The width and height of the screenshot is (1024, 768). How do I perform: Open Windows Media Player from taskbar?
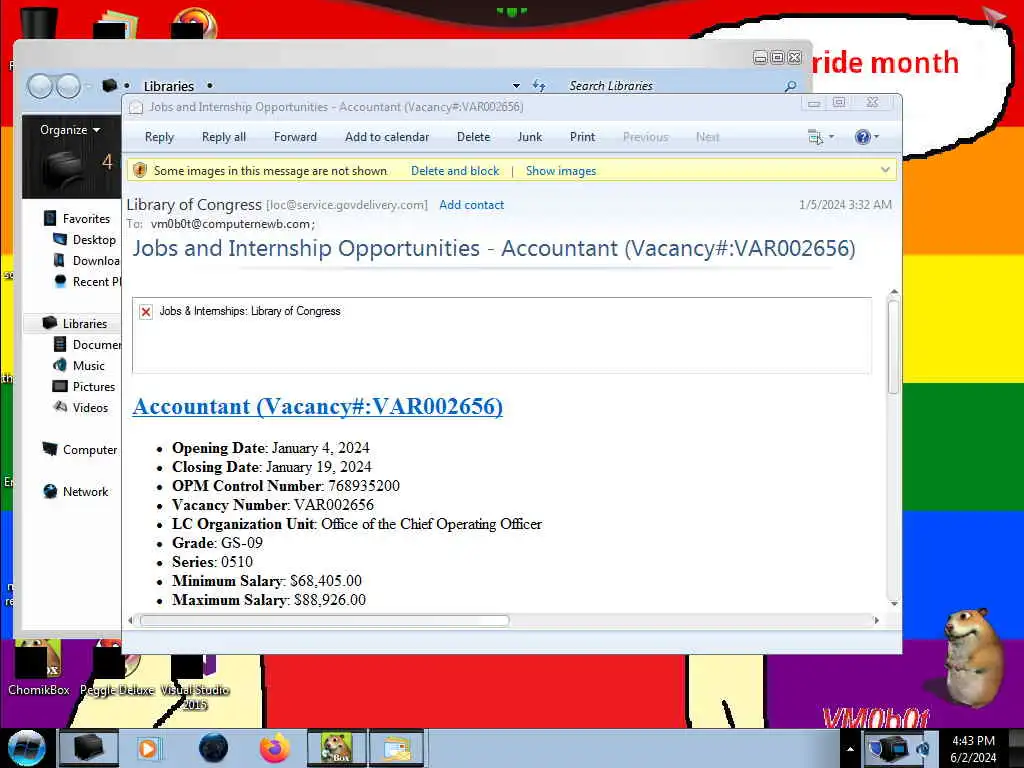pos(148,748)
